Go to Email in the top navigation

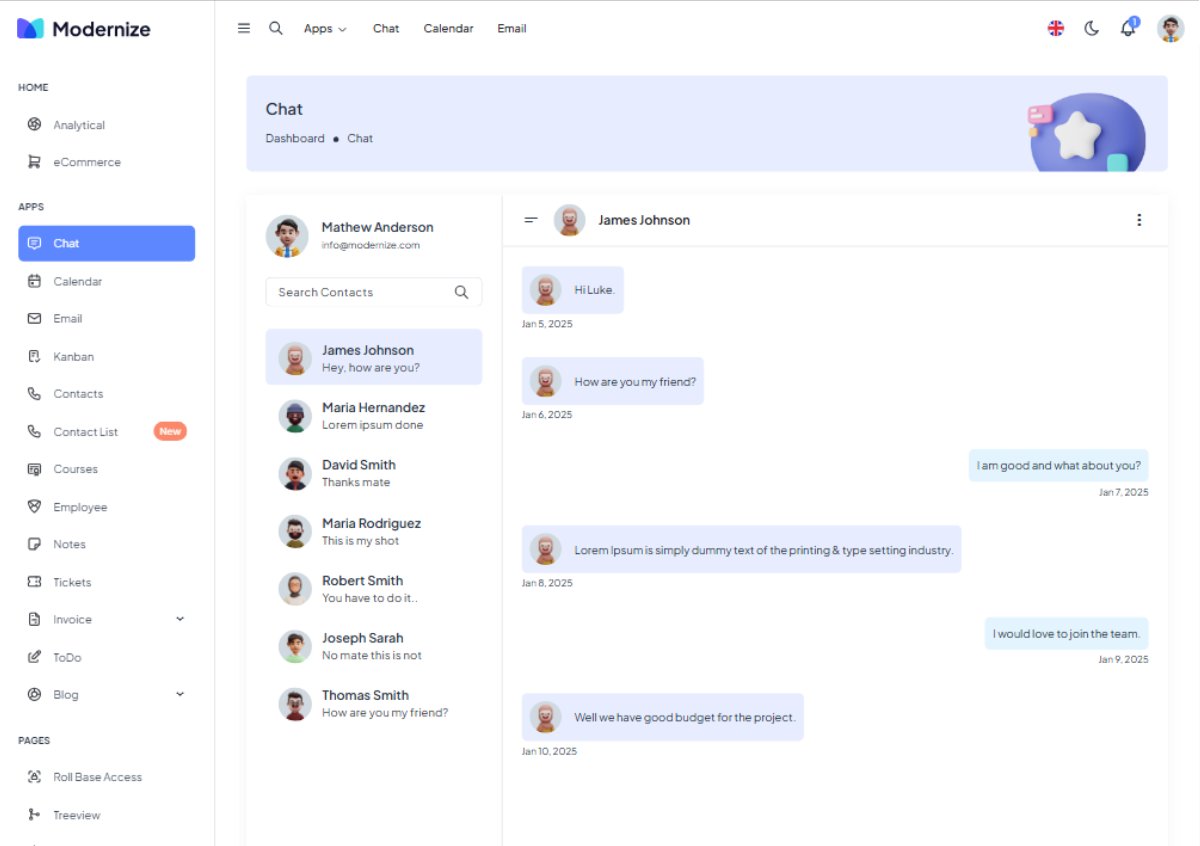point(511,29)
